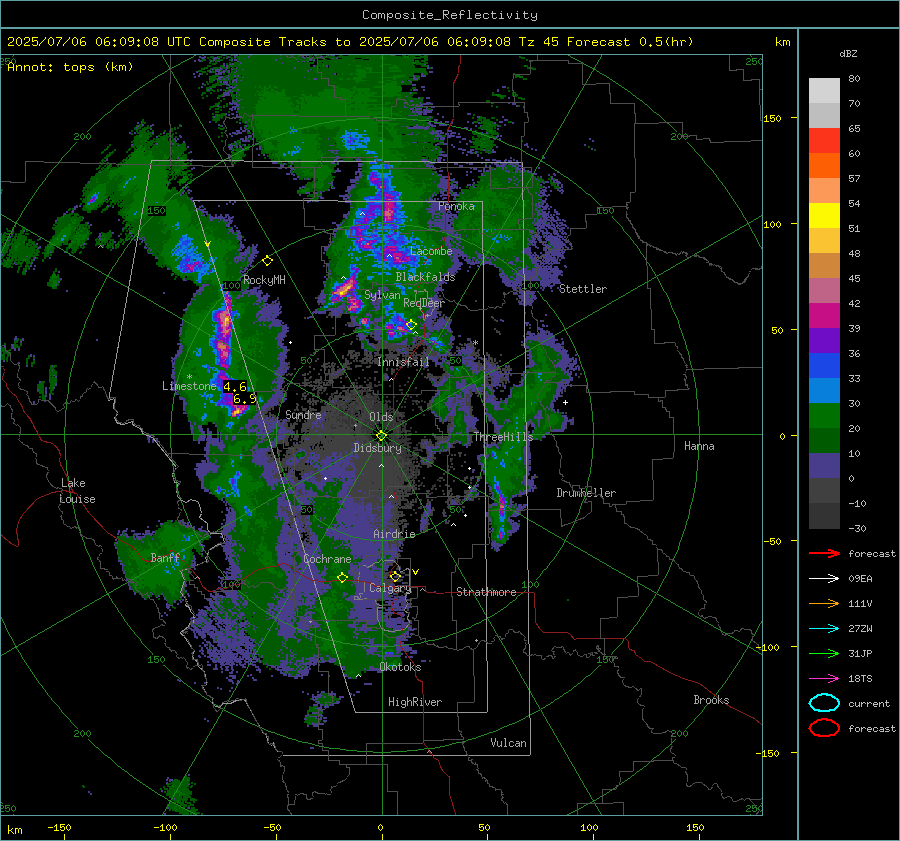Select the RockyMH label
This screenshot has height=841, width=900.
click(264, 280)
